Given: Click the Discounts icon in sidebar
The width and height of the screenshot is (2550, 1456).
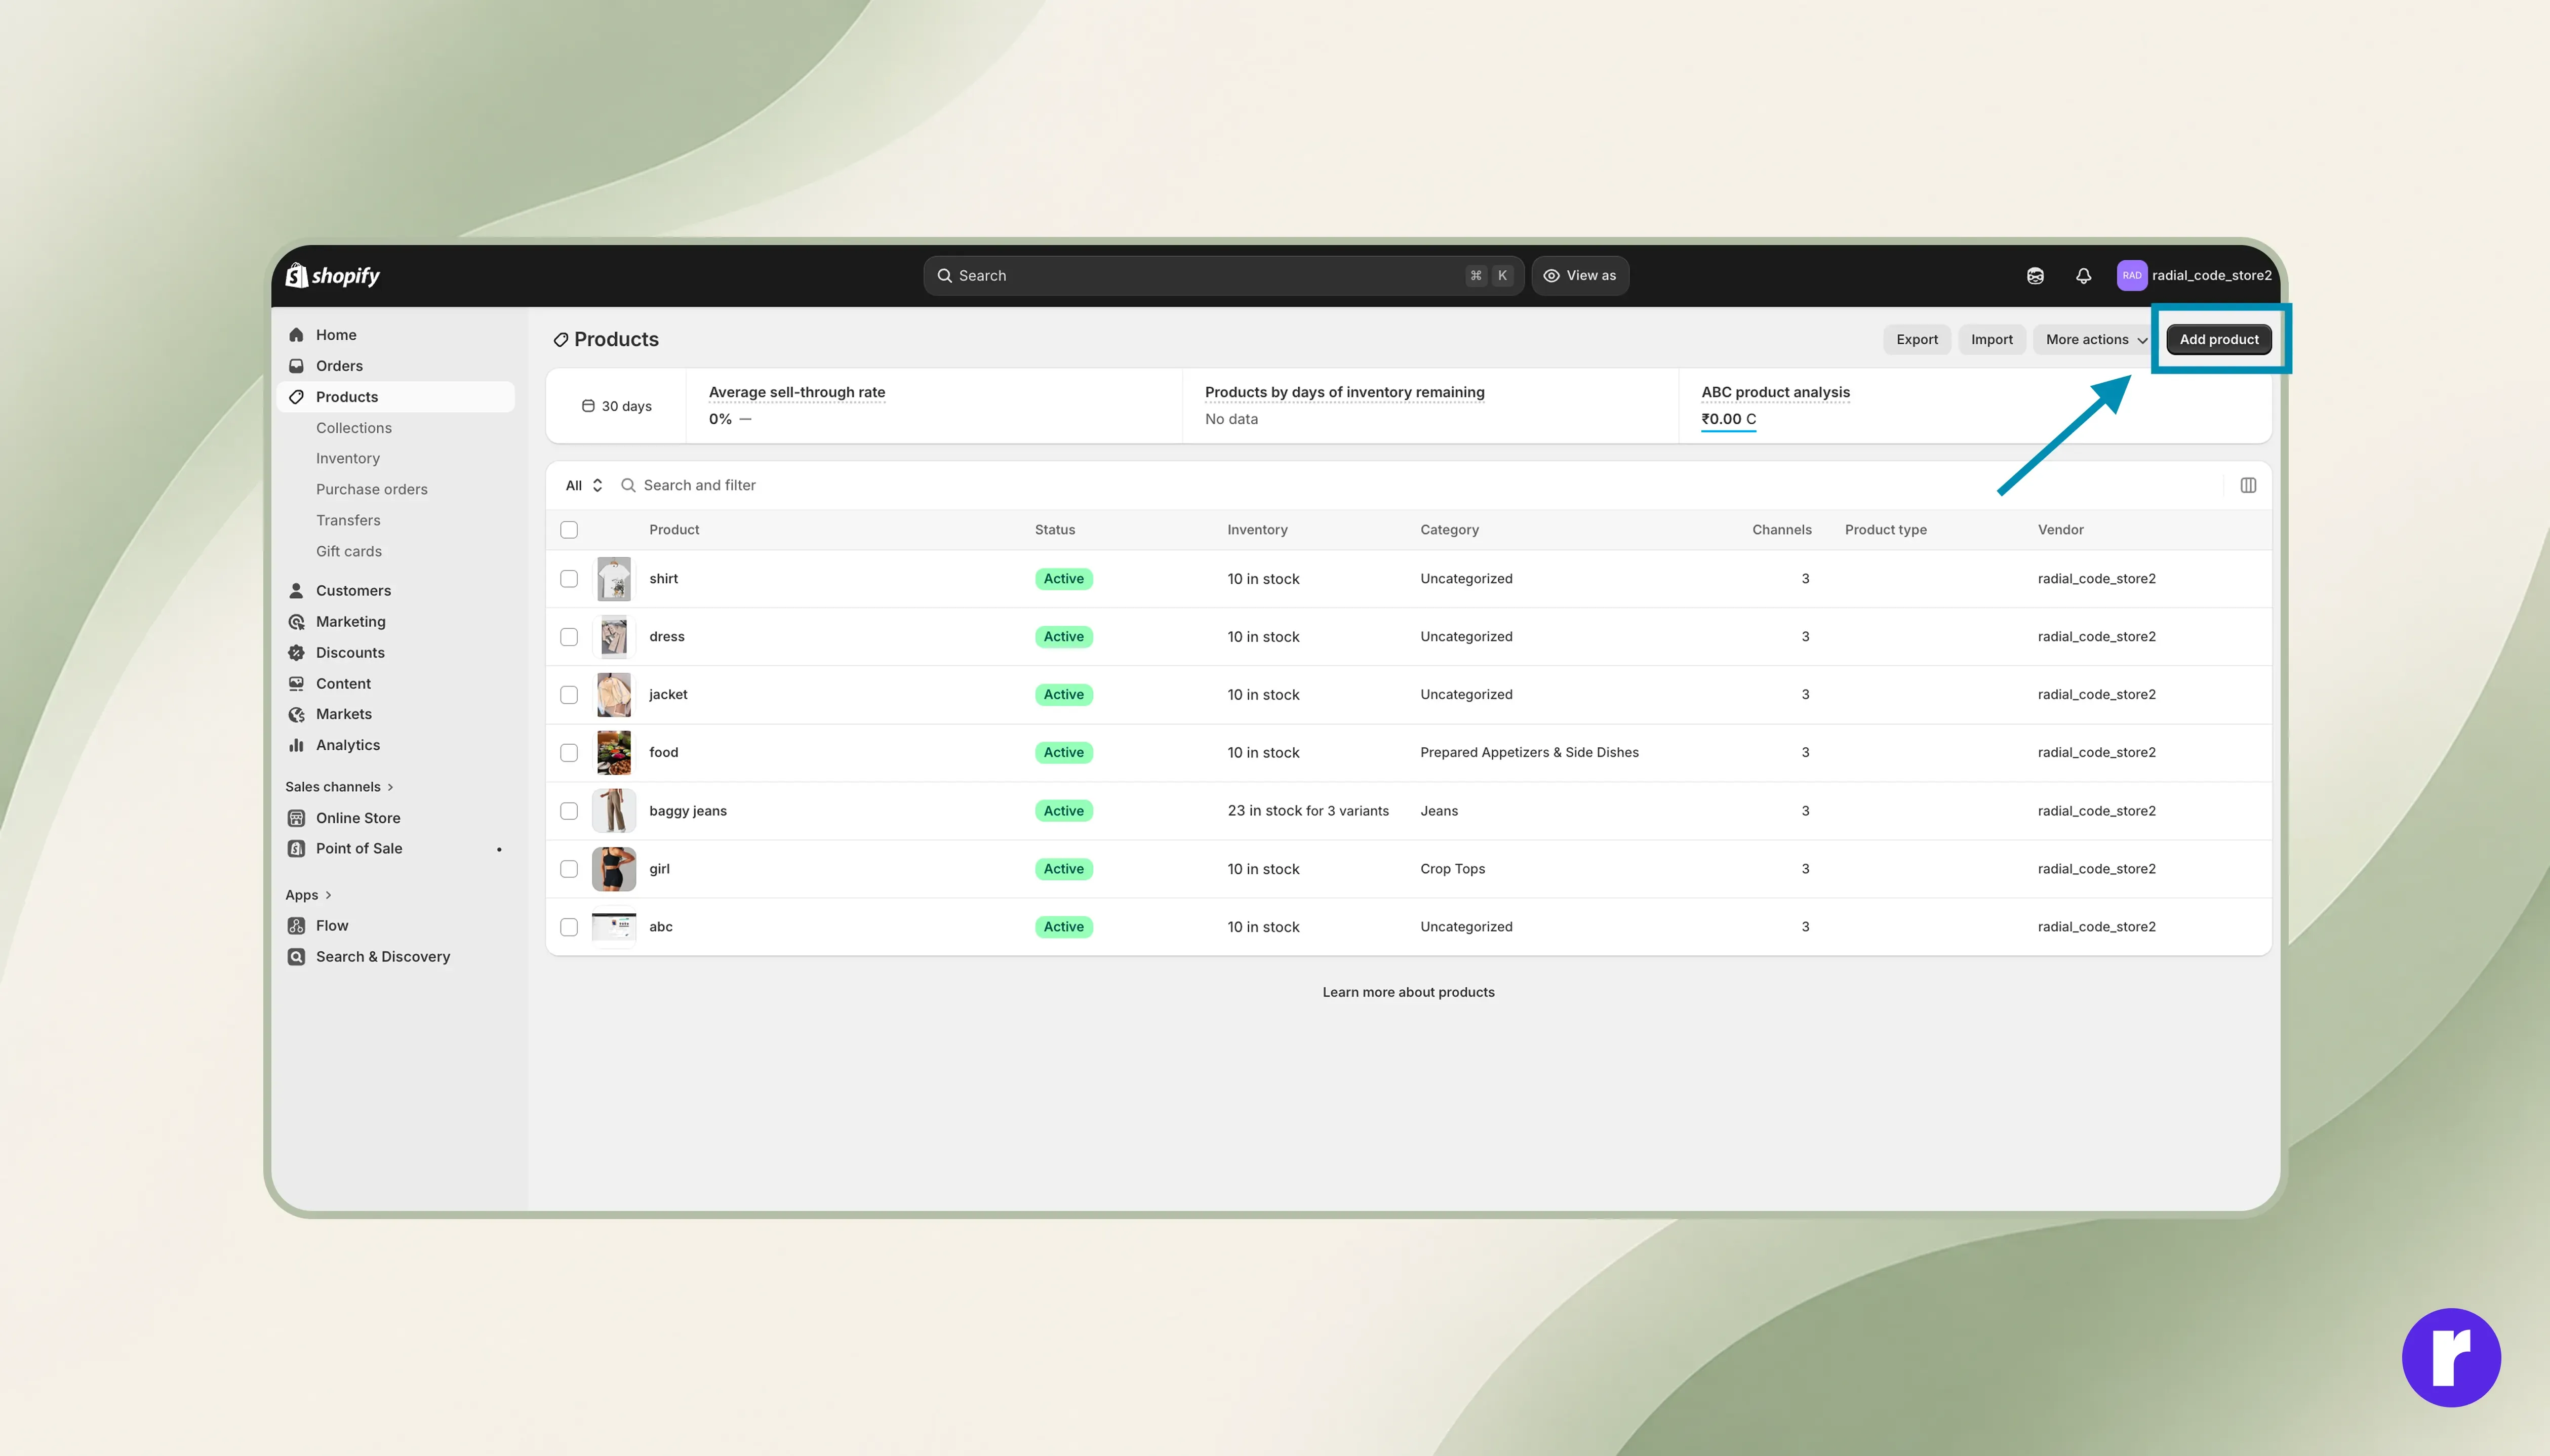Looking at the screenshot, I should [x=296, y=653].
